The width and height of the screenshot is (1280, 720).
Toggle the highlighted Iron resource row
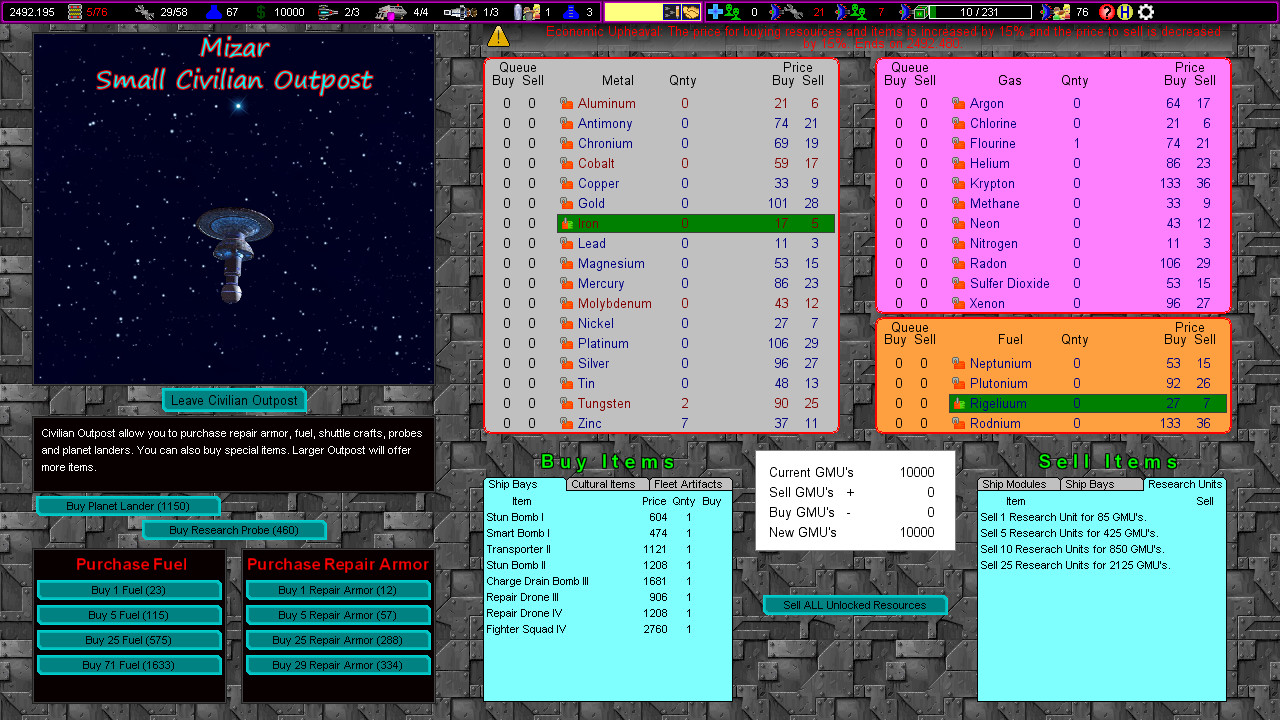coord(695,223)
